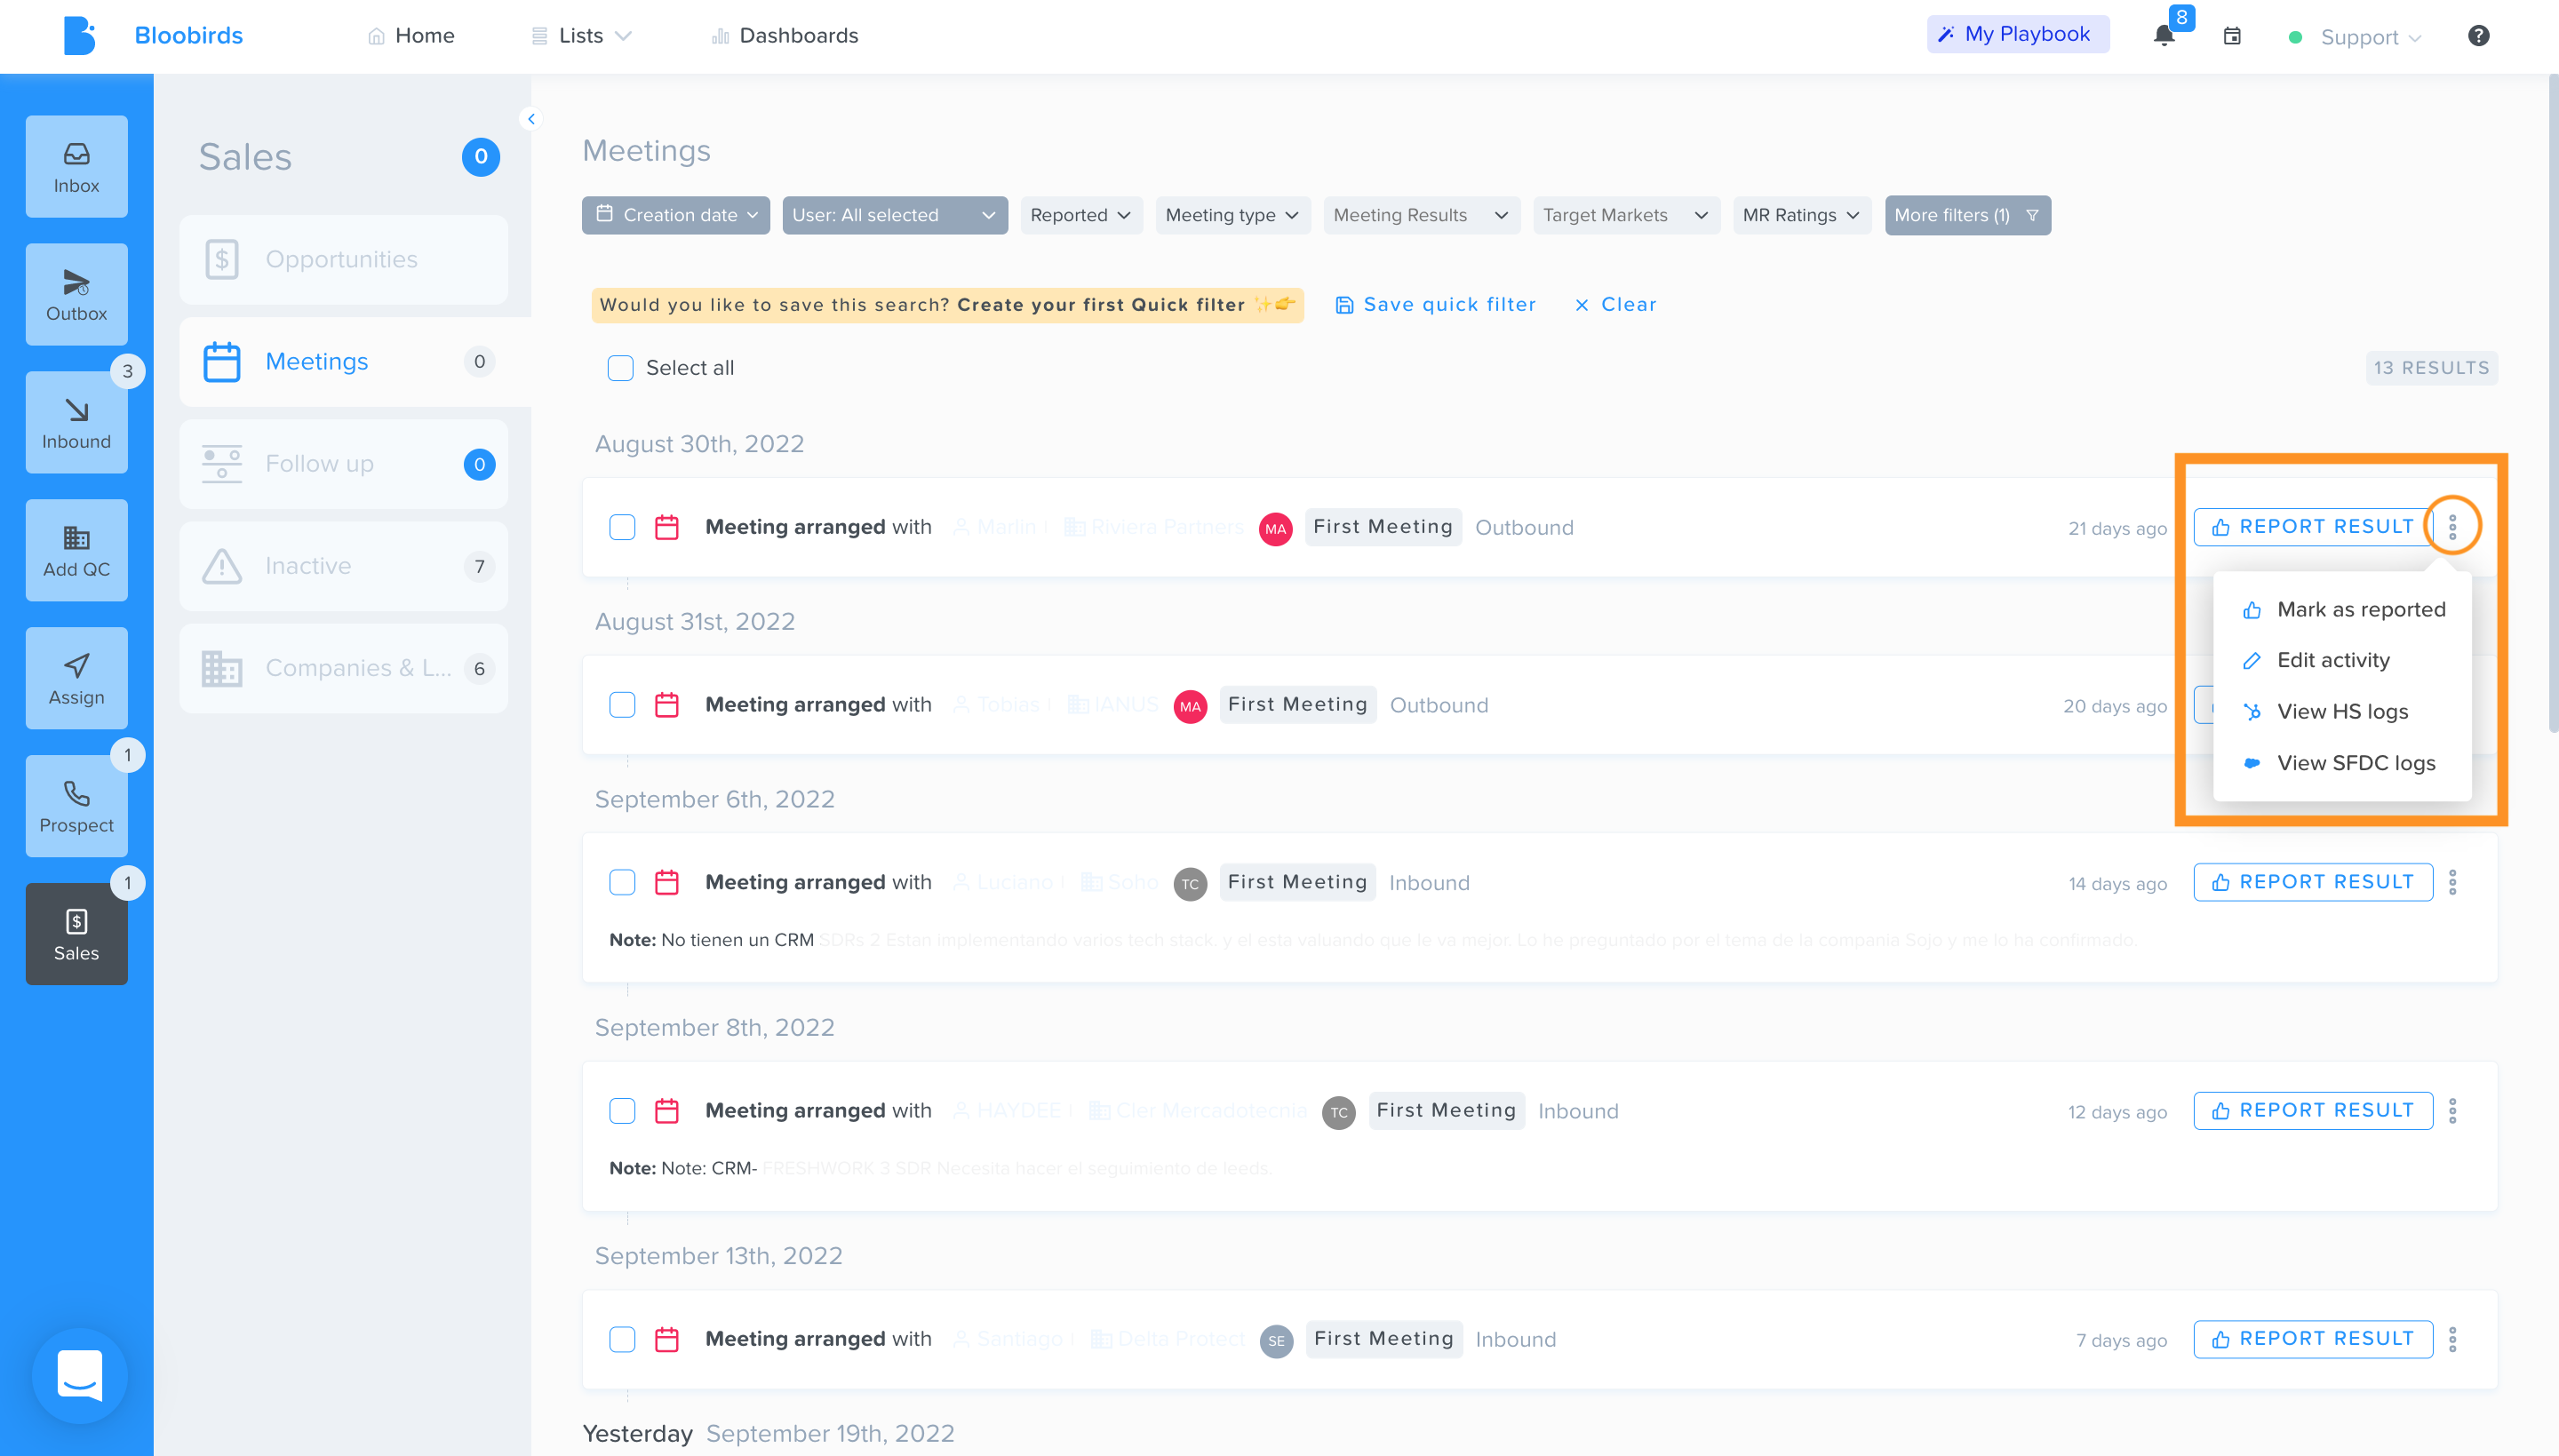Open the Sales sidebar icon
Viewport: 2559px width, 1456px height.
(x=76, y=934)
